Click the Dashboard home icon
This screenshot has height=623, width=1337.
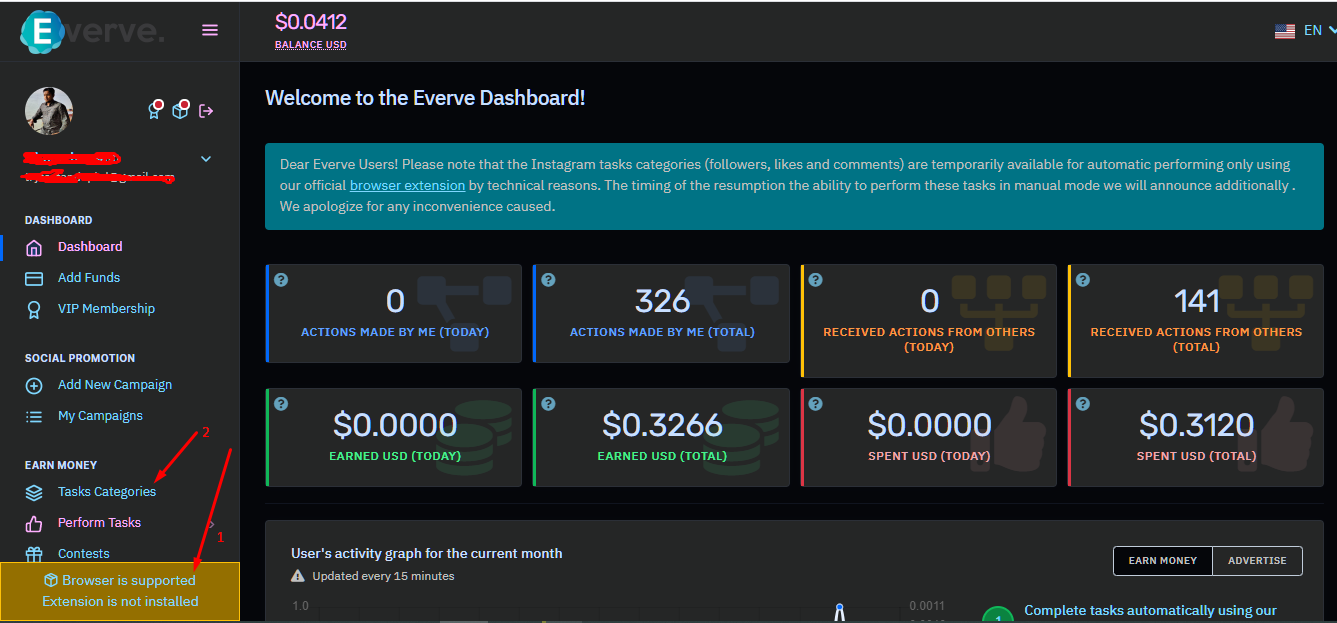pos(34,247)
